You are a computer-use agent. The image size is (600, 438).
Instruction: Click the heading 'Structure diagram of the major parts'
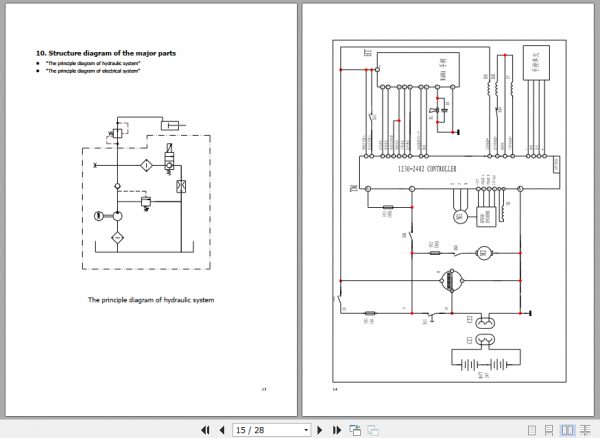(x=106, y=53)
